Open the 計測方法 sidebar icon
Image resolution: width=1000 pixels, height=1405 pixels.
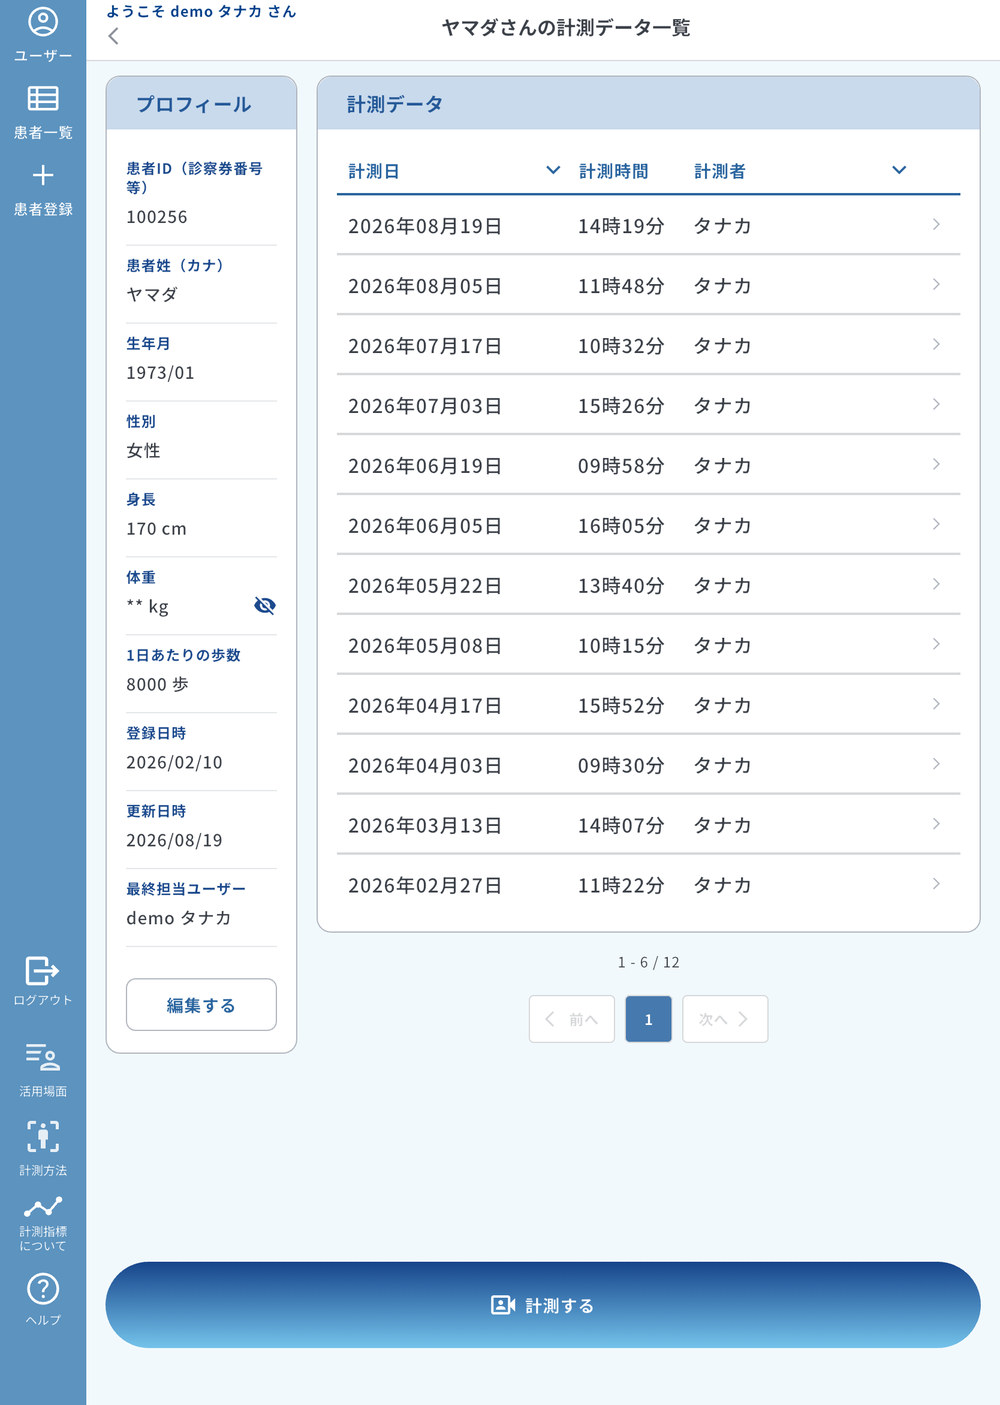pyautogui.click(x=43, y=1136)
